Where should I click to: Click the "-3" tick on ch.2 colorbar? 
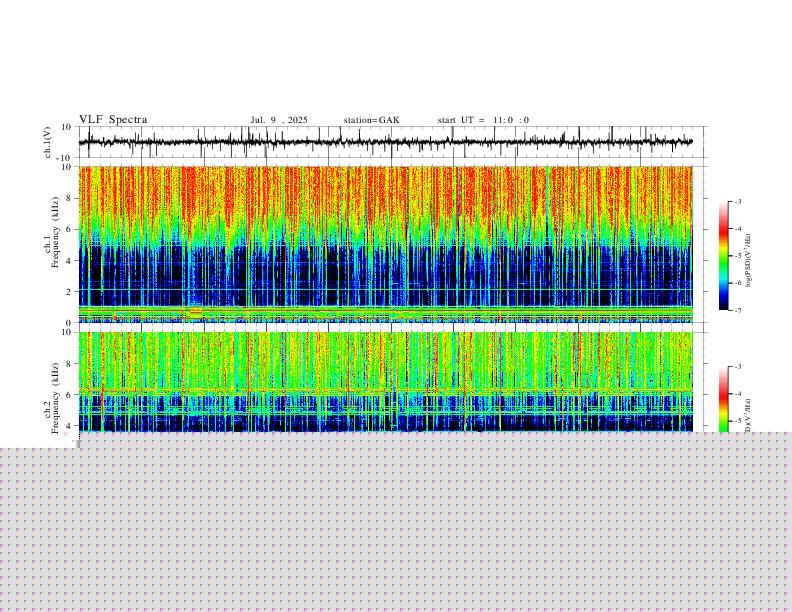click(x=738, y=367)
